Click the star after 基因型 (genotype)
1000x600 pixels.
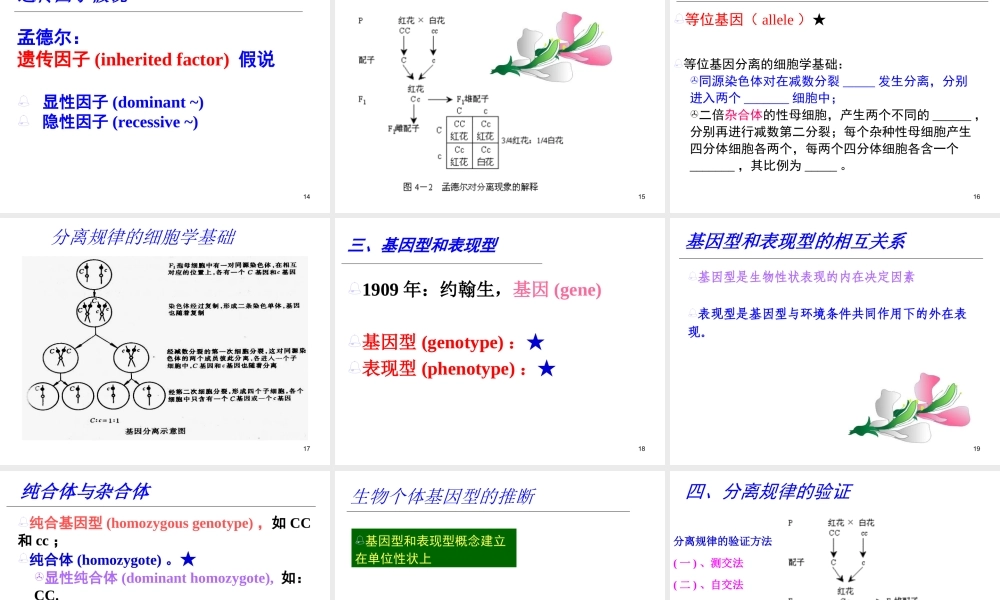[x=535, y=340]
